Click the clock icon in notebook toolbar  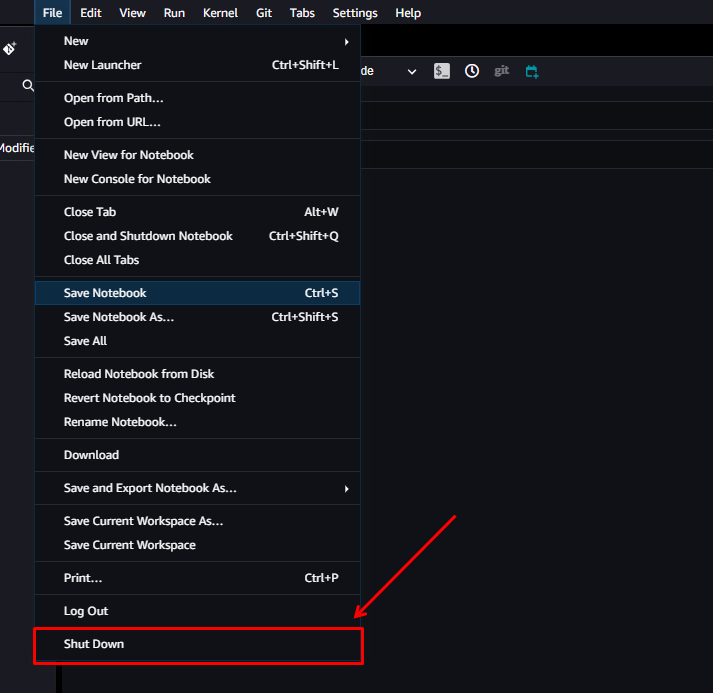[x=472, y=71]
